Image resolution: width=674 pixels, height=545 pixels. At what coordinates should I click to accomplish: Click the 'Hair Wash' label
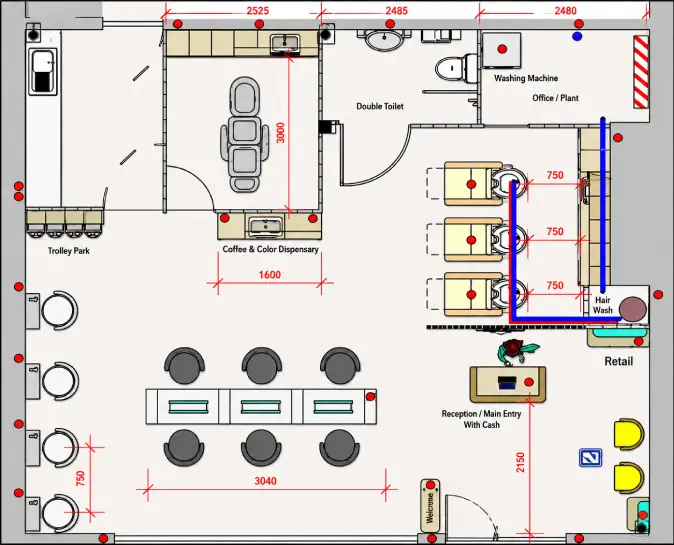603,305
